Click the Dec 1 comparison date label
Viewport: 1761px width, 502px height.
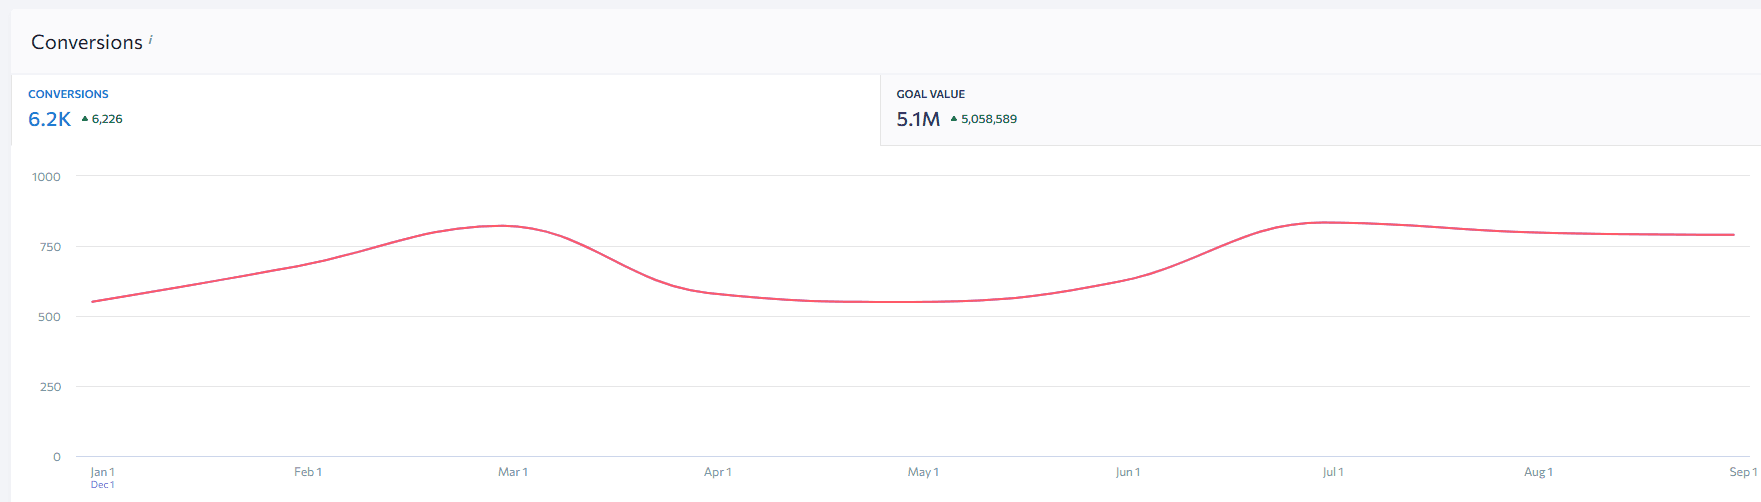point(102,485)
